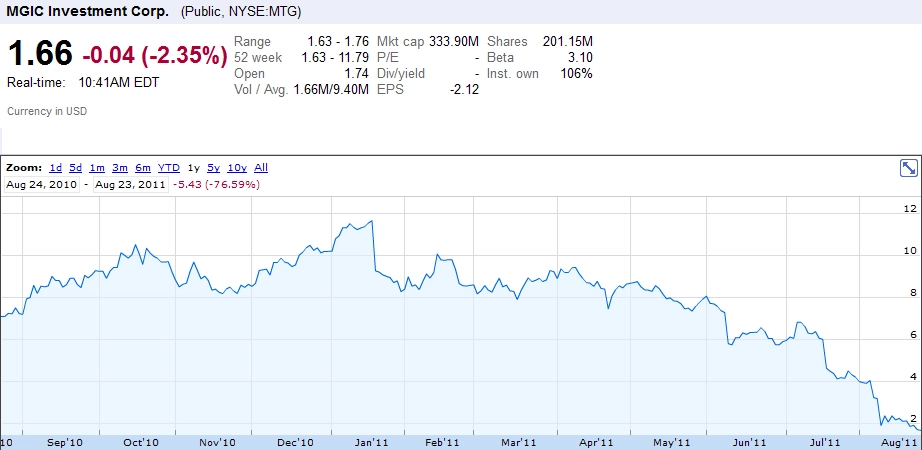
Task: Click the Jun'11 timeline label
Action: point(751,442)
